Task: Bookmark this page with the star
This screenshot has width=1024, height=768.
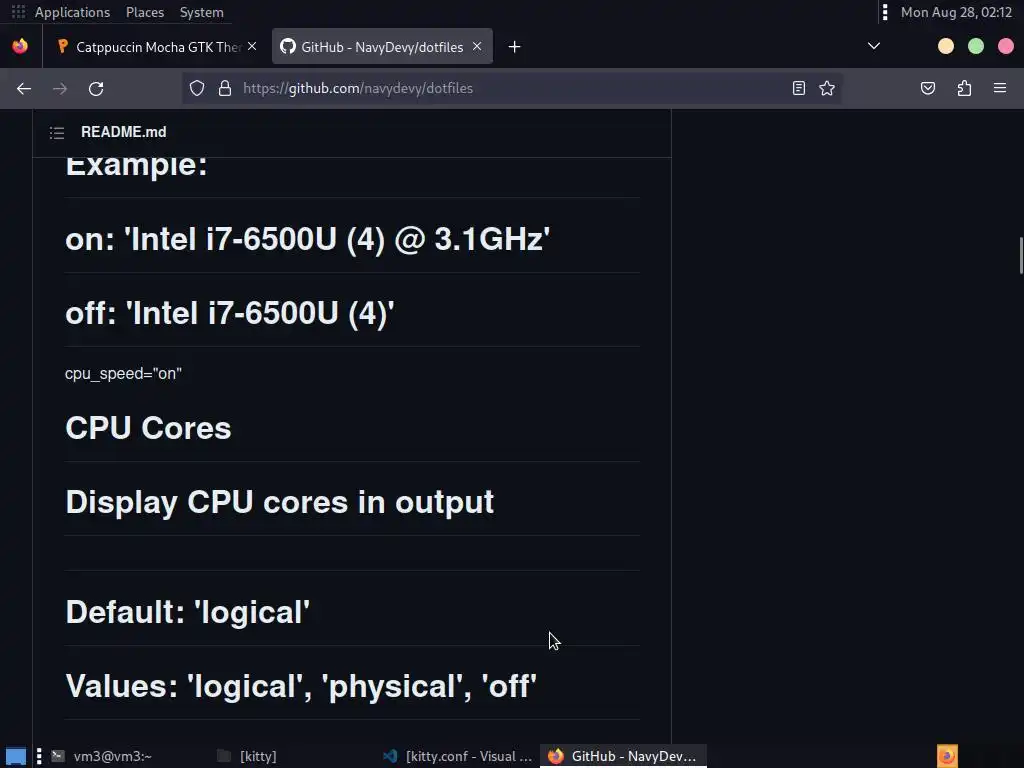Action: (827, 88)
